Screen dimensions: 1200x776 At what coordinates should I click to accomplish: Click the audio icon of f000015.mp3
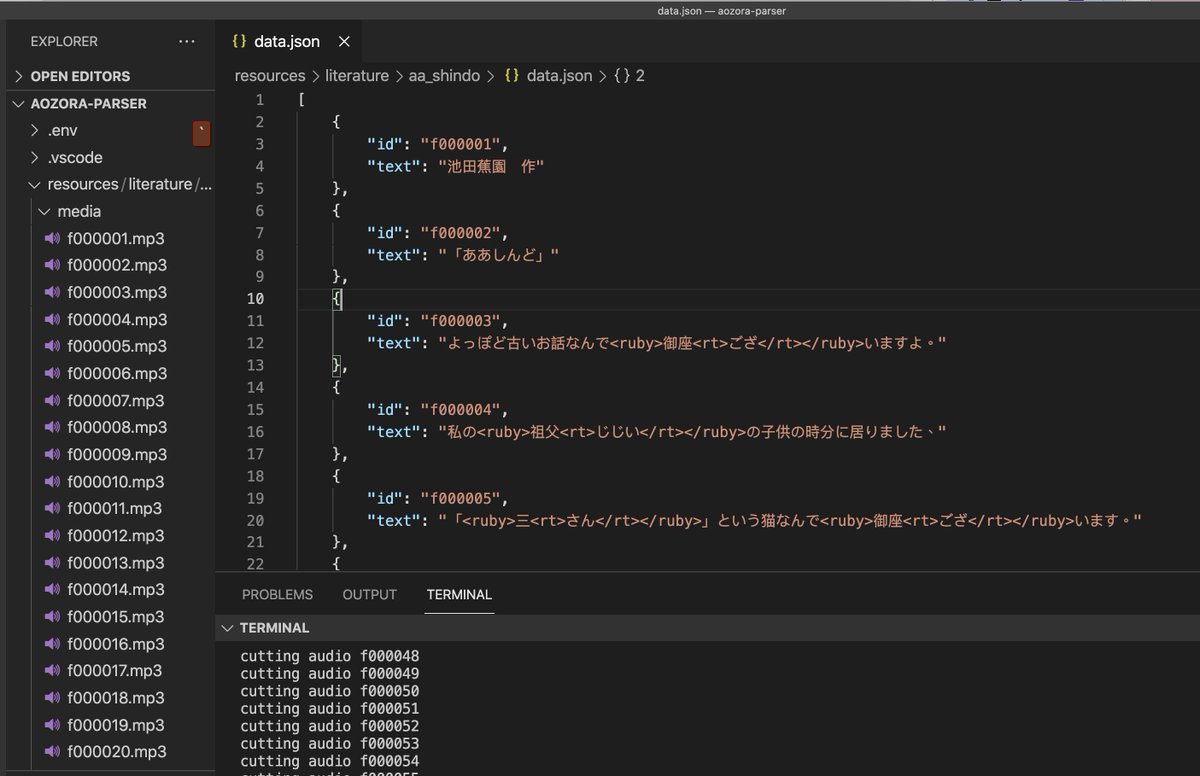52,616
